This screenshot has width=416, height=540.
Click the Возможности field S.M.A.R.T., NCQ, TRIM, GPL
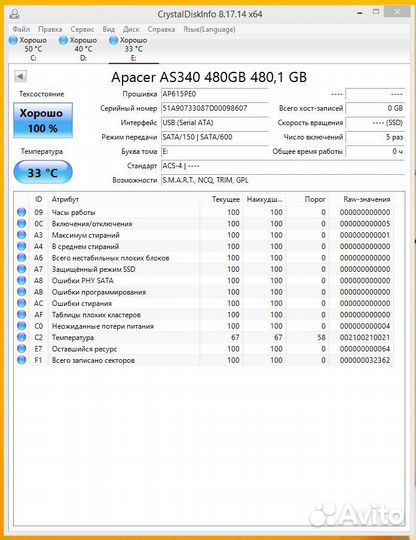[282, 180]
